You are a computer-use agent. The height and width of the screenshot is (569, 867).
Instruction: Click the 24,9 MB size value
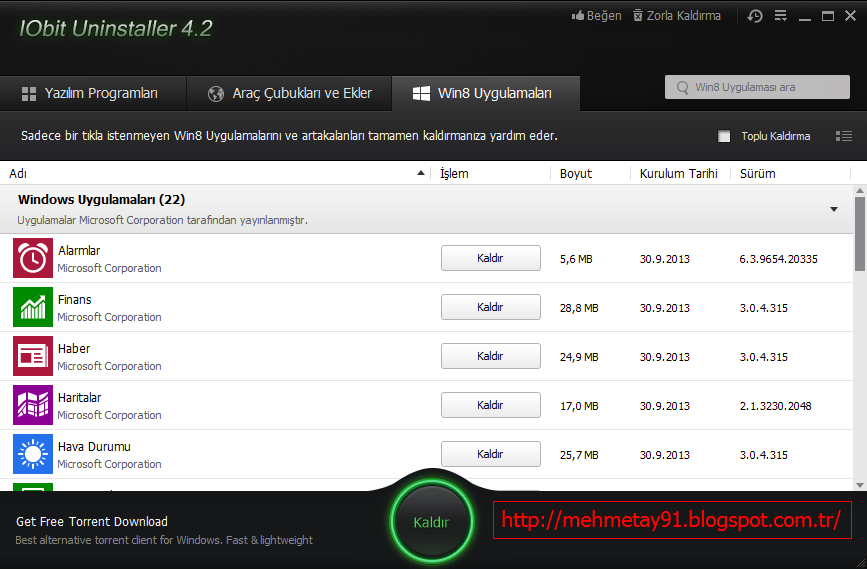(x=579, y=357)
